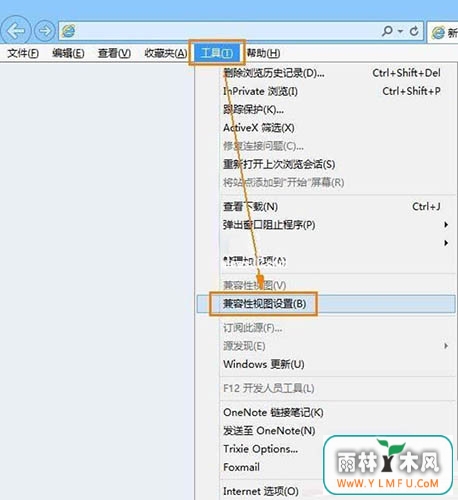This screenshot has height=500, width=458.
Task: Open address bar search dropdown arrow
Action: [400, 31]
